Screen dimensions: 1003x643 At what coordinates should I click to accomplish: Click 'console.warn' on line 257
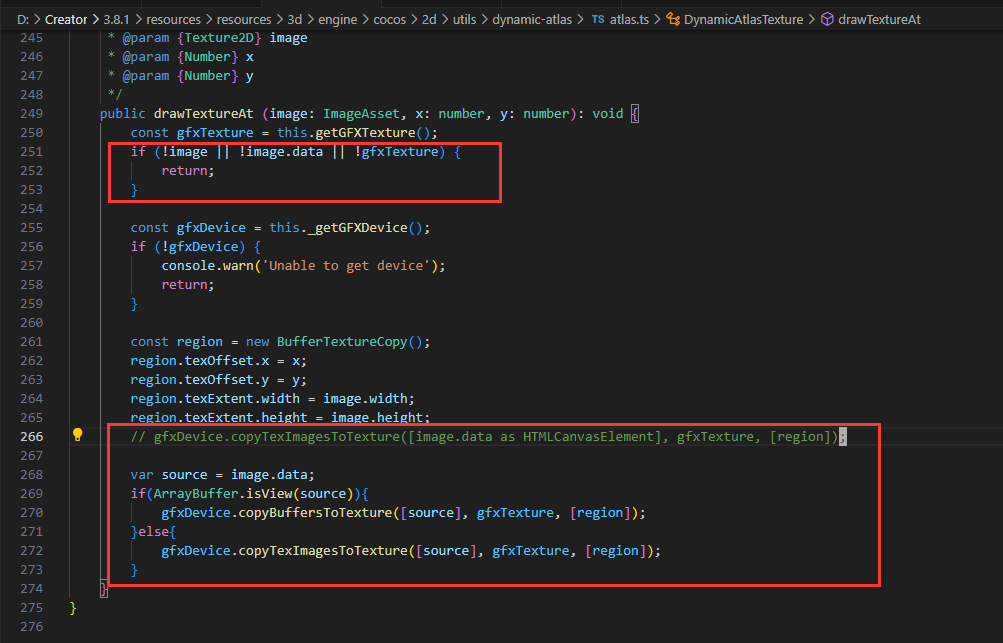point(207,266)
